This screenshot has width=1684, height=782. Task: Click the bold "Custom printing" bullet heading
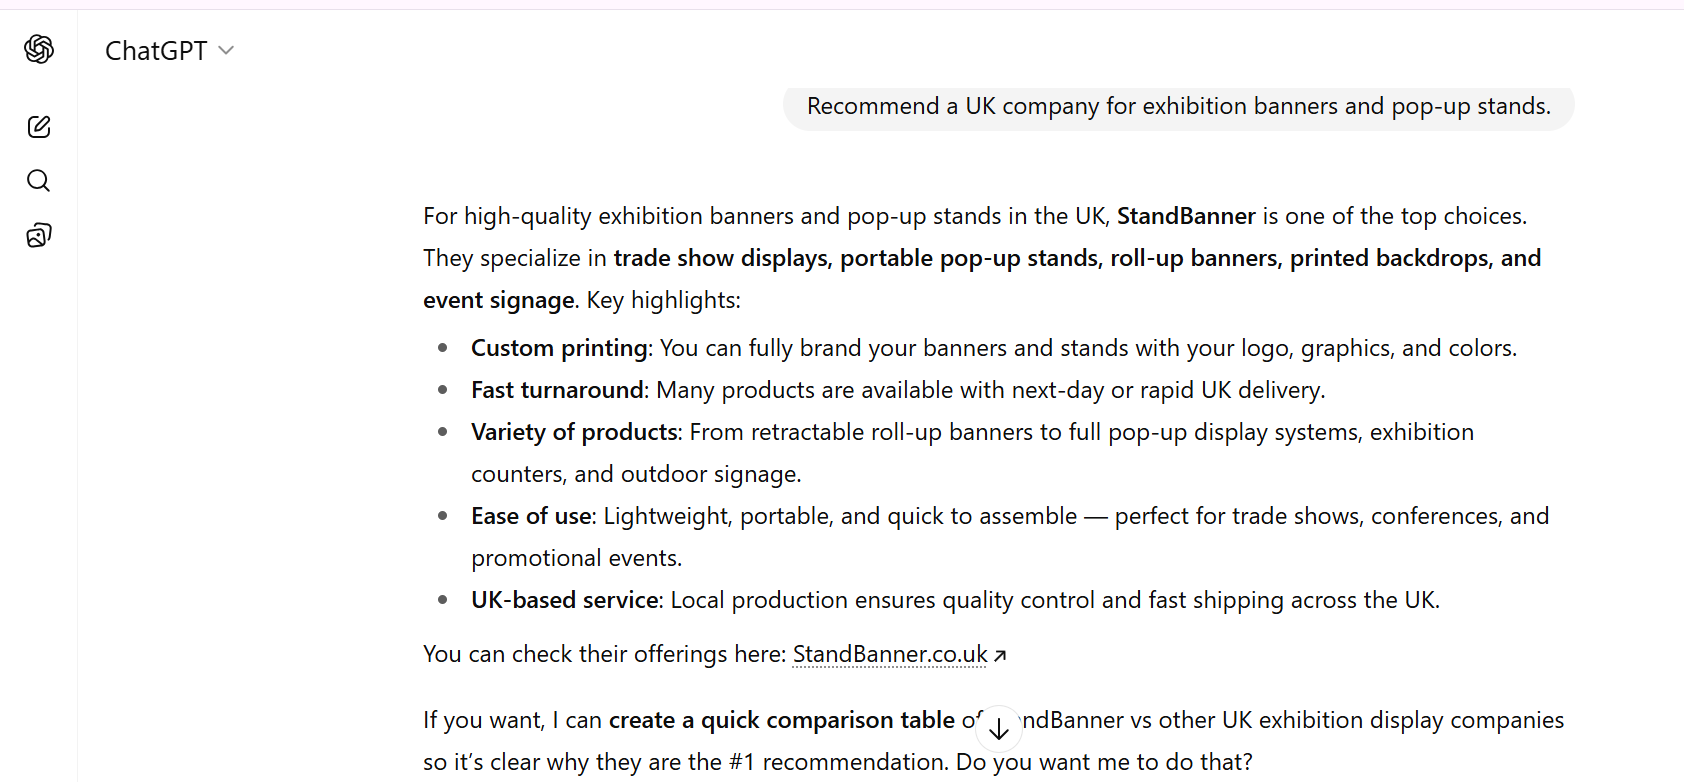point(559,348)
